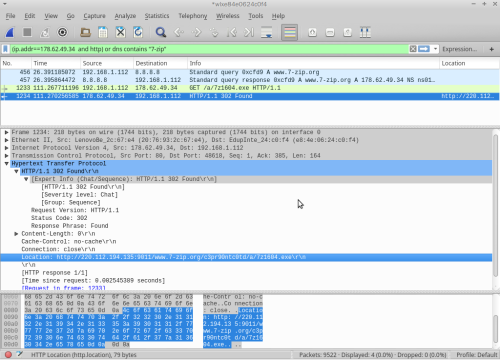Viewport: 500px width, 360px height.
Task: Reset text to normal size
Action: [x=348, y=32]
